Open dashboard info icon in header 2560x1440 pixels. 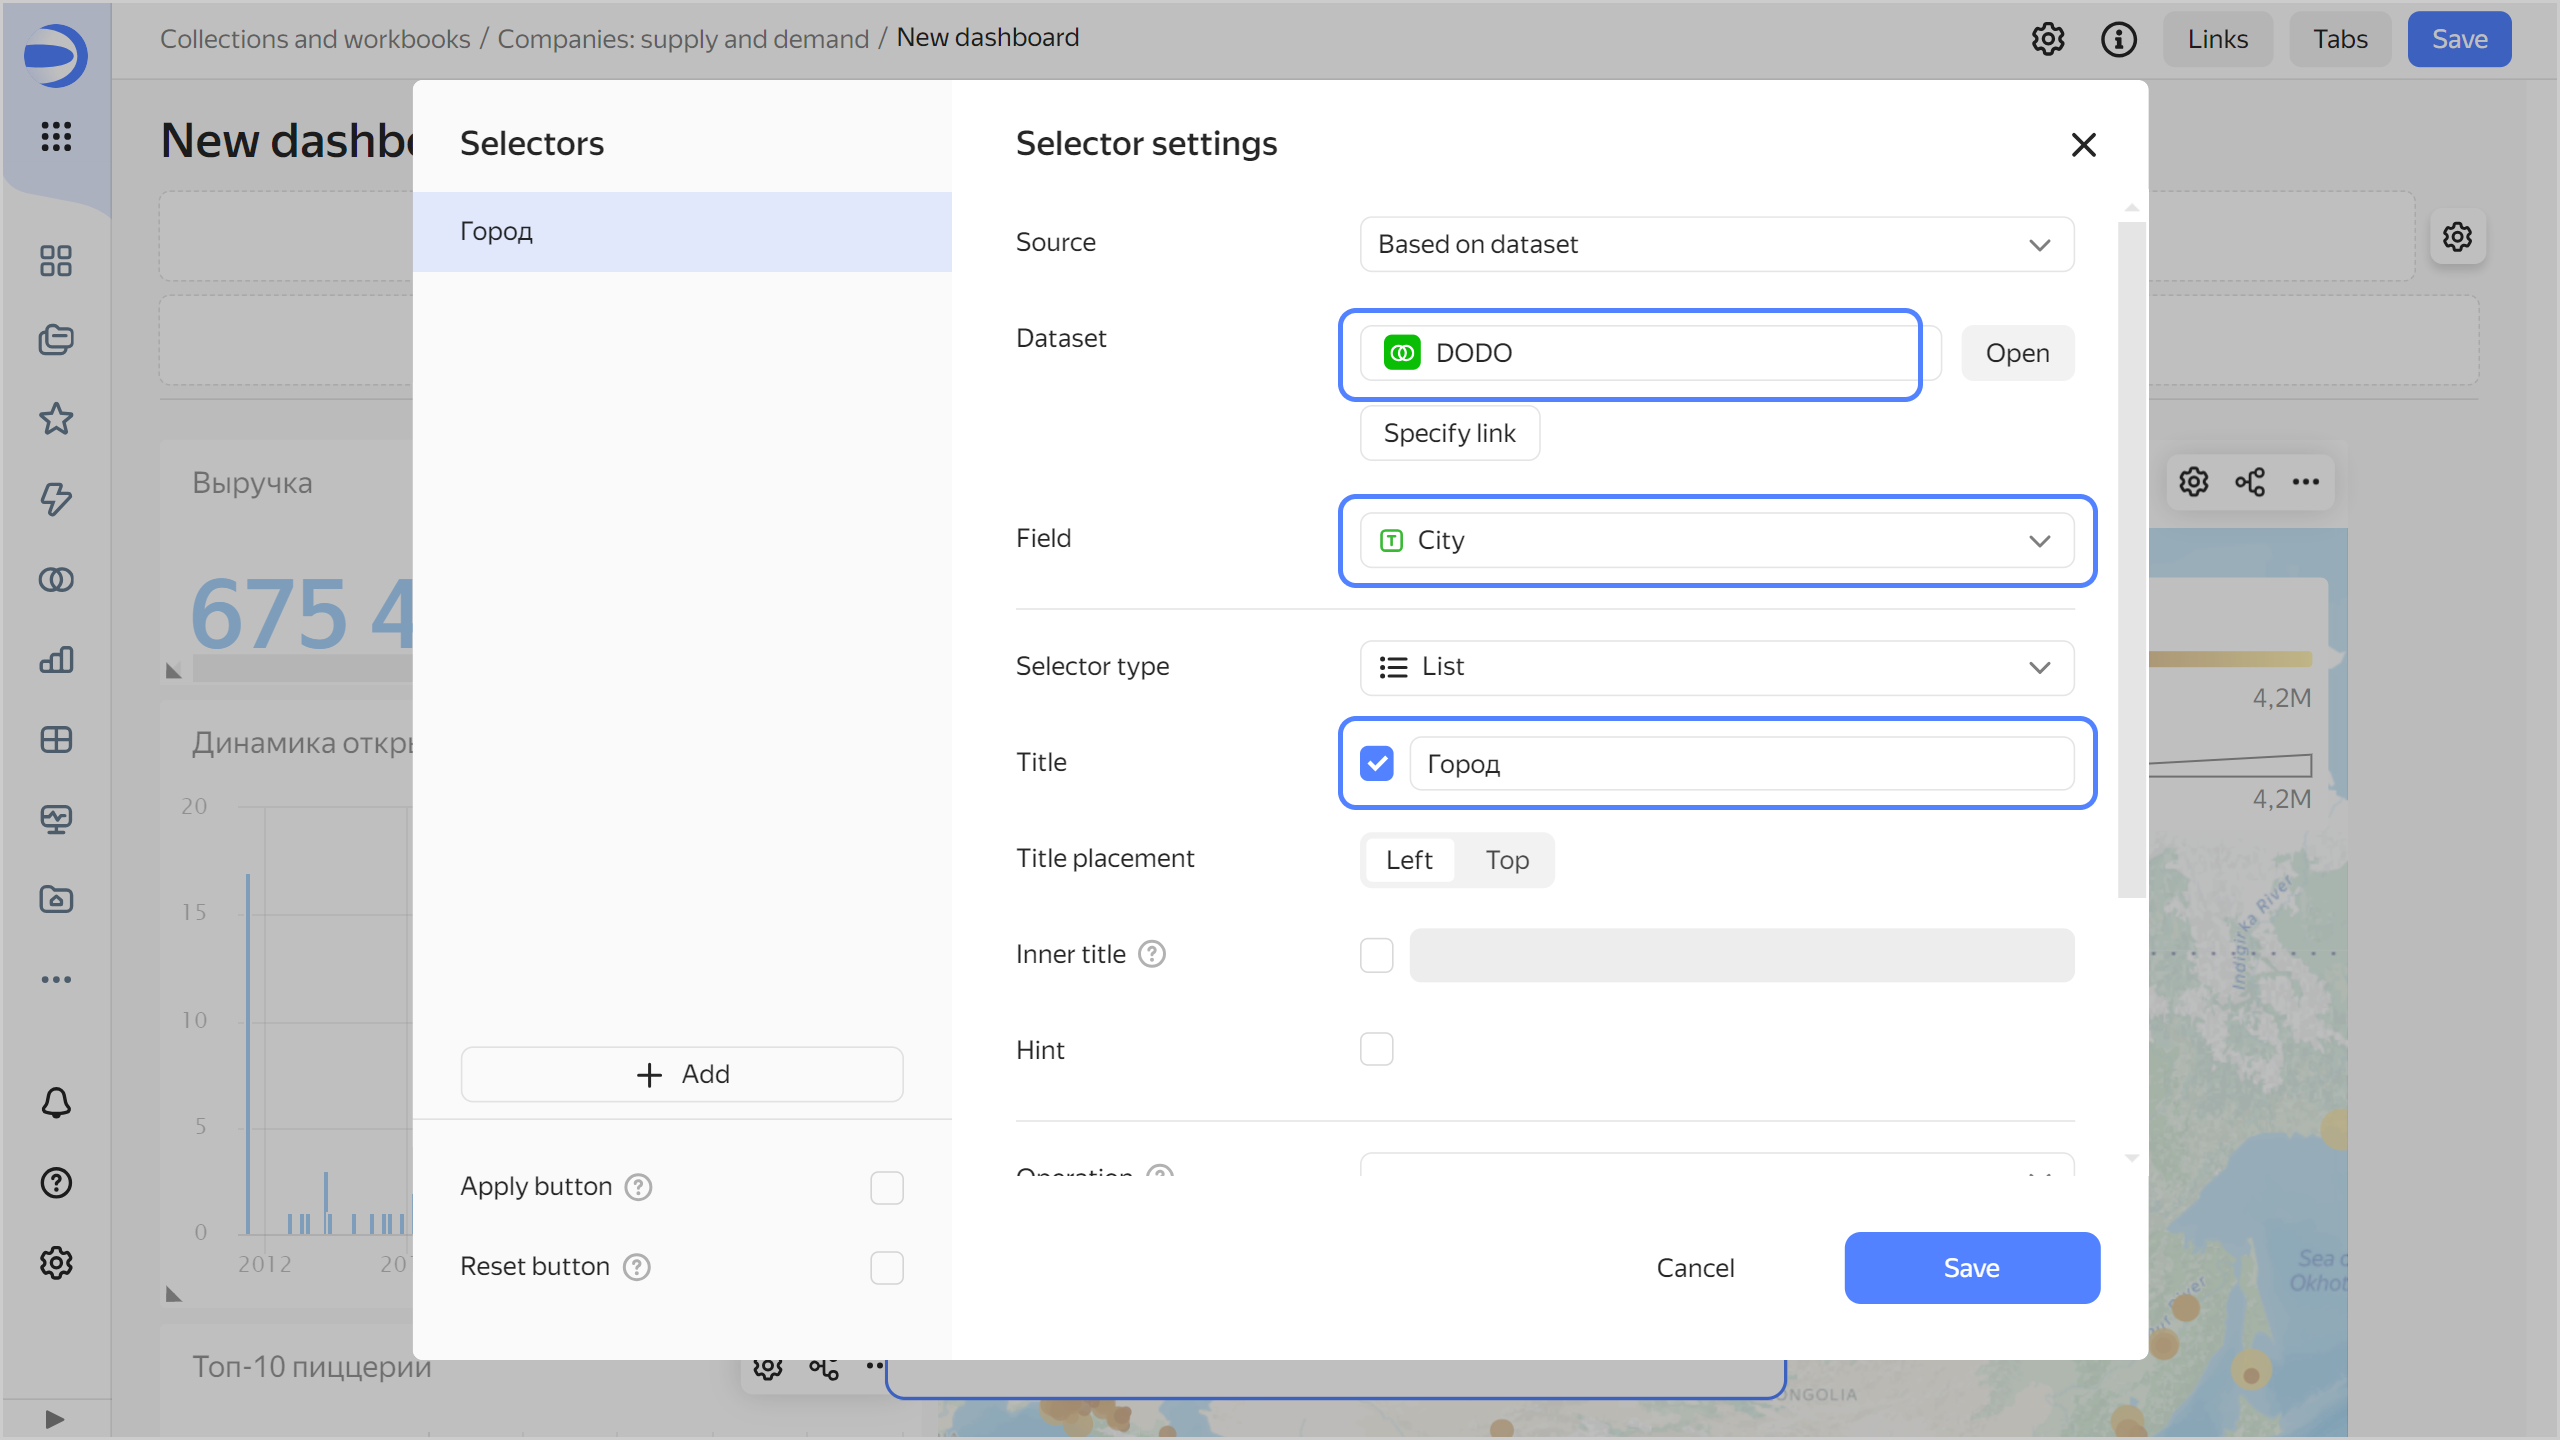point(2118,39)
